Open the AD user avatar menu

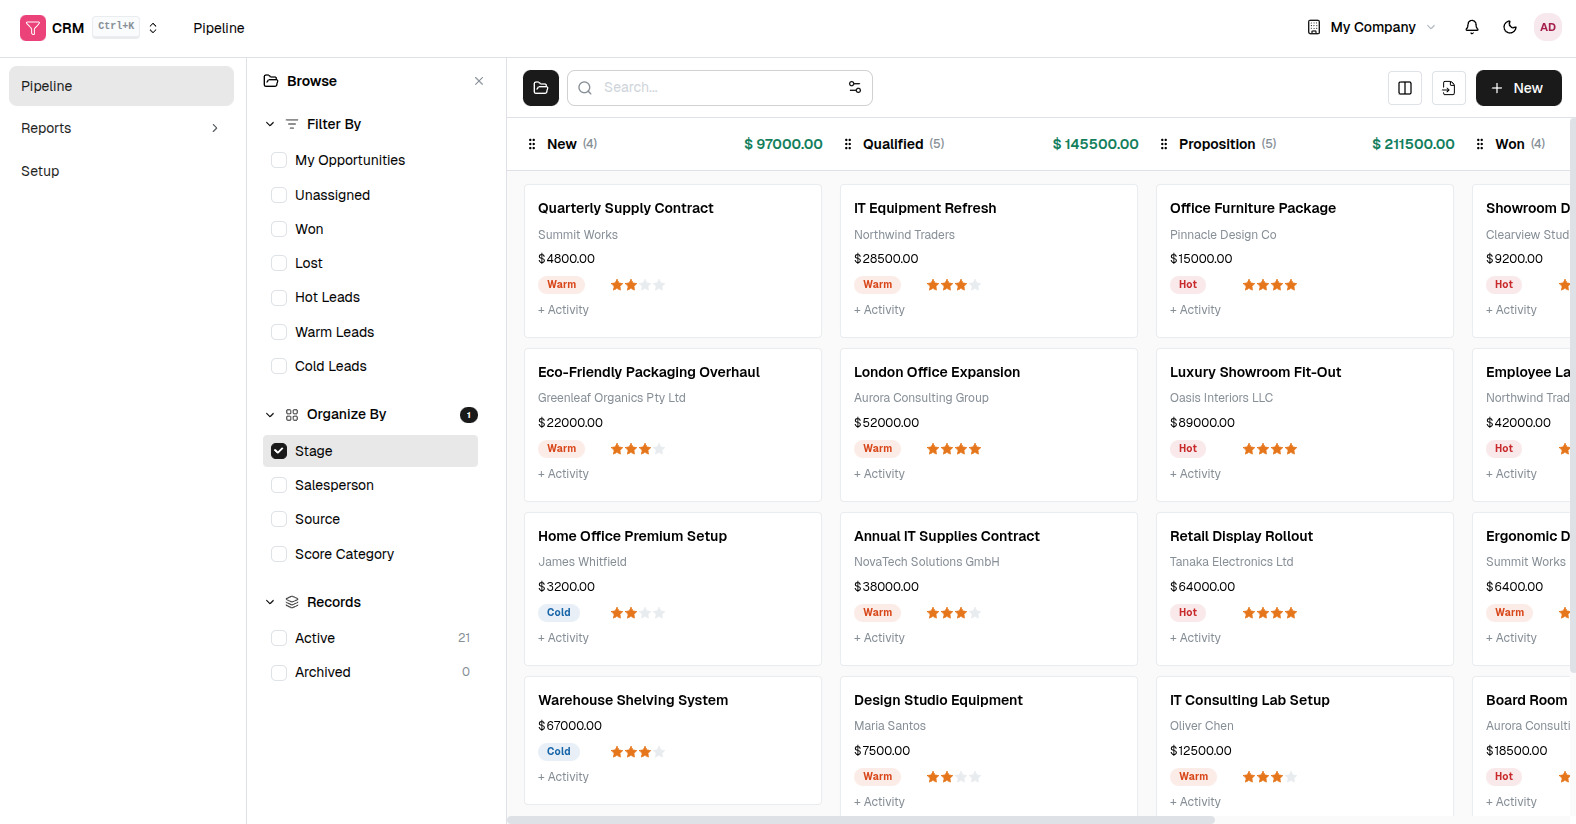pyautogui.click(x=1547, y=27)
